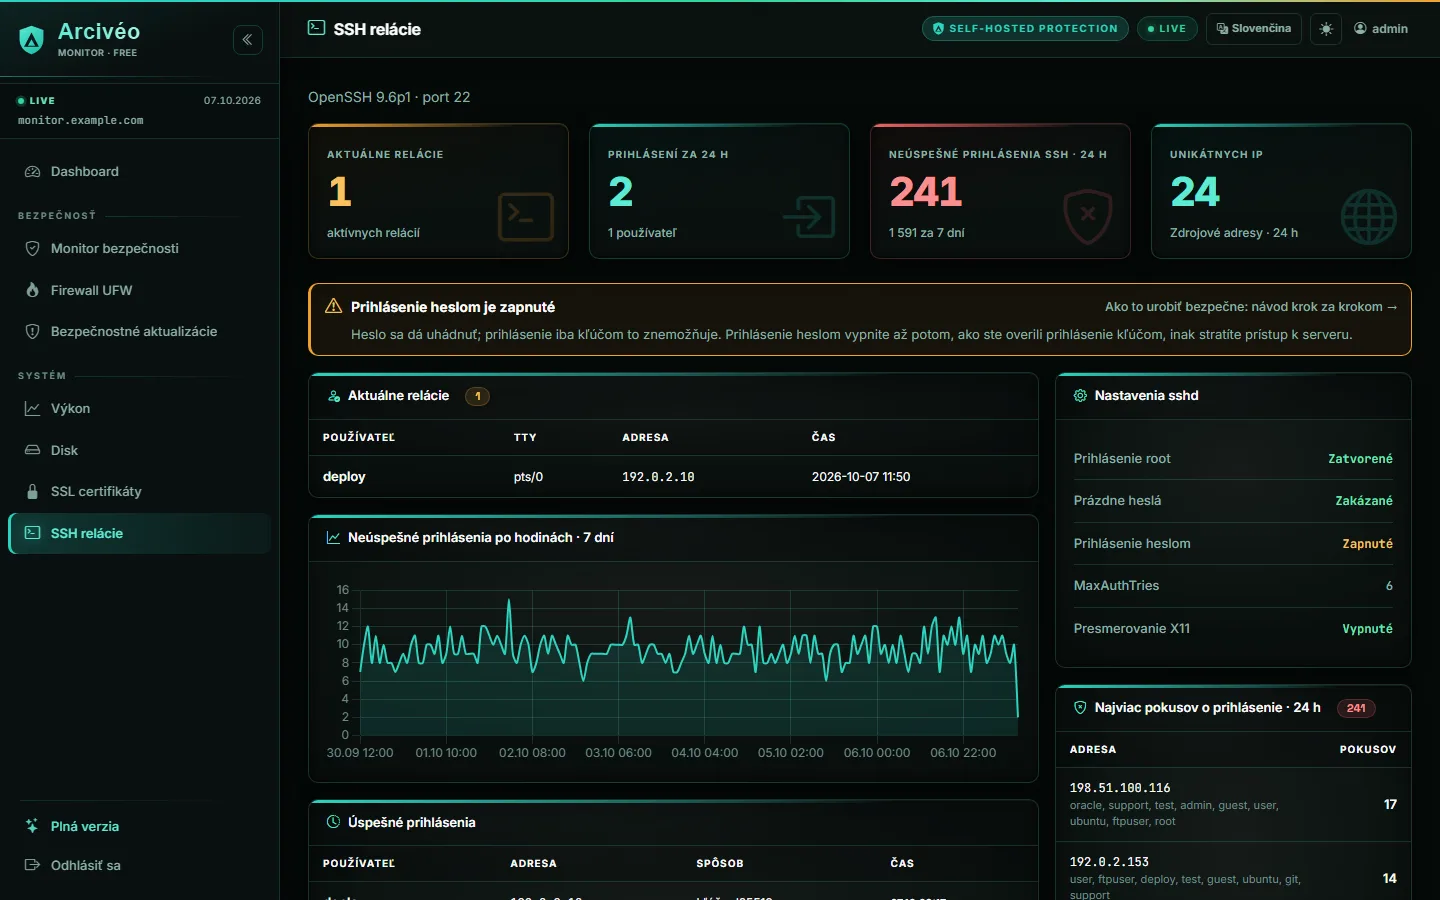Click IP 192.0.2.153 in top attempts list

click(x=1109, y=862)
